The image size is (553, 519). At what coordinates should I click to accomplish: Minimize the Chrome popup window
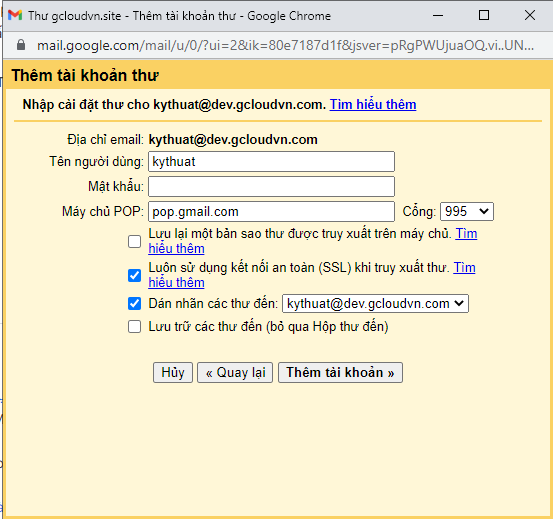[438, 15]
